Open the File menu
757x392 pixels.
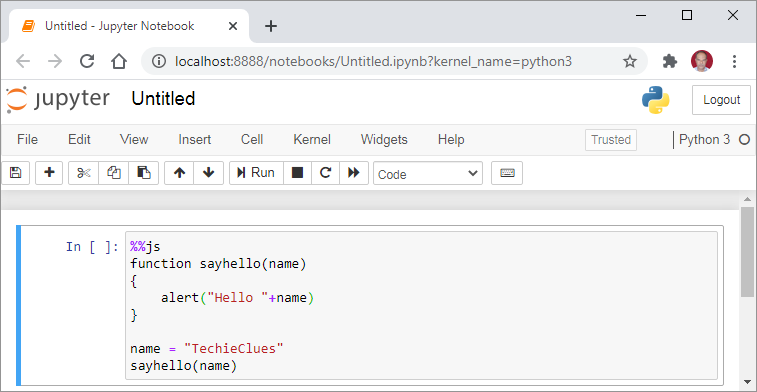tap(27, 140)
